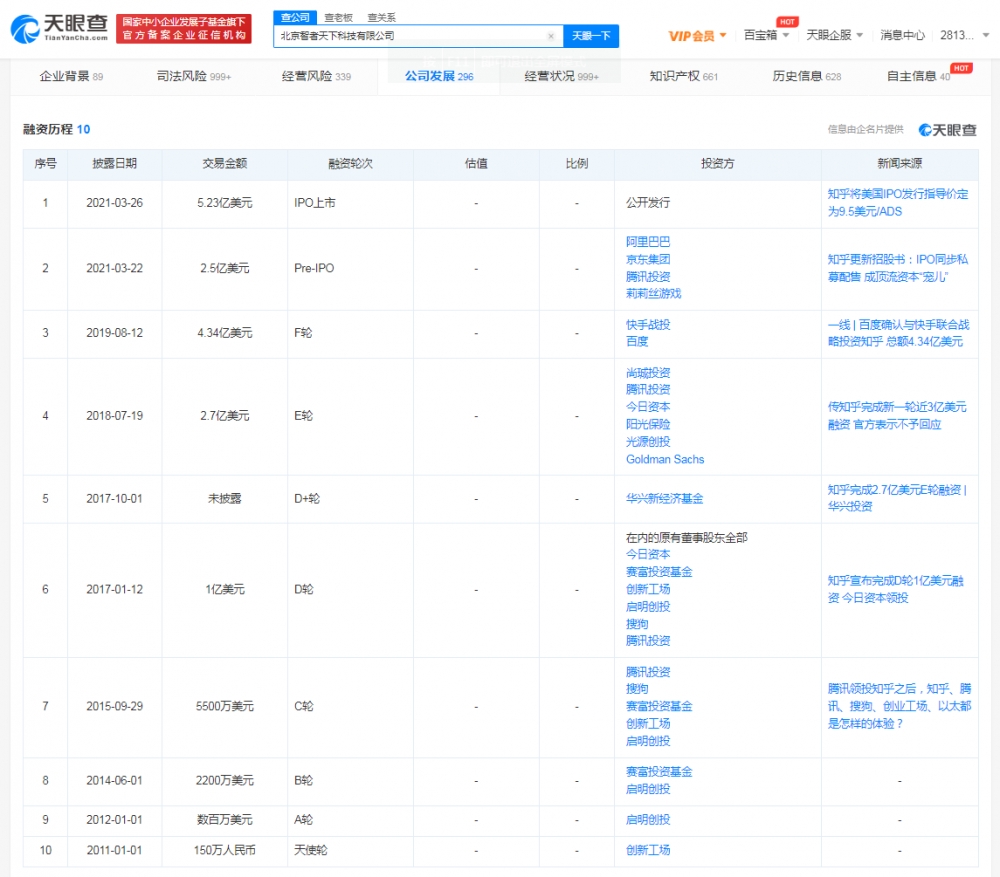Click the 披露日期 column header
This screenshot has height=877, width=1000.
tap(114, 164)
